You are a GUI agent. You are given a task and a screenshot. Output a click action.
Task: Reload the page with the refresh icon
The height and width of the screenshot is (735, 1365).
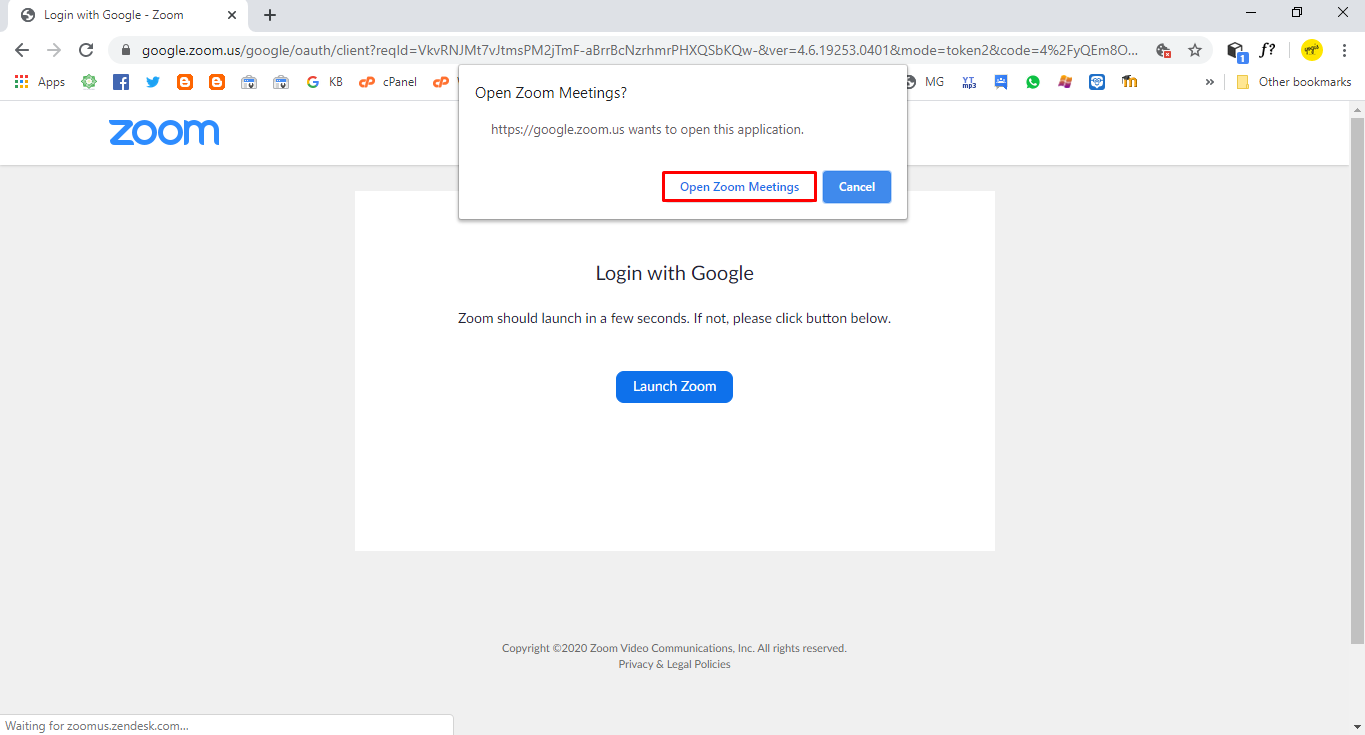(86, 50)
